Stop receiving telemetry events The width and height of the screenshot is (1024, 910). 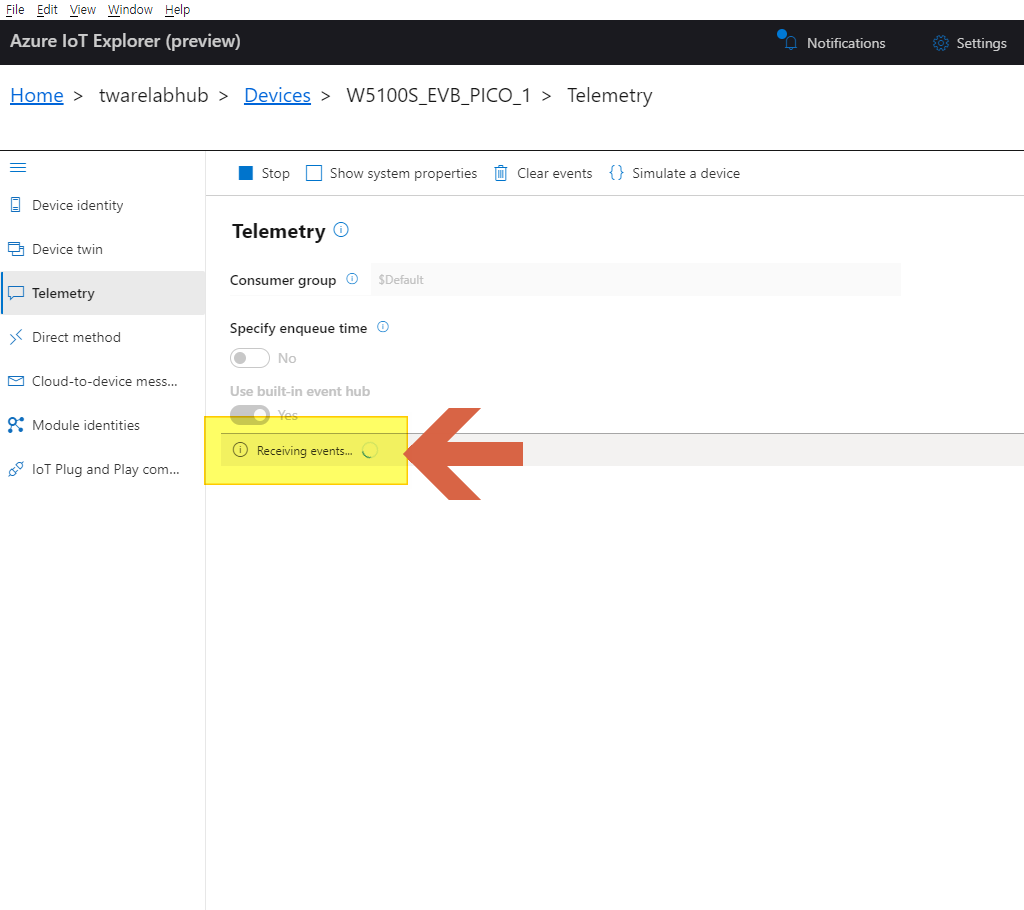coord(264,173)
